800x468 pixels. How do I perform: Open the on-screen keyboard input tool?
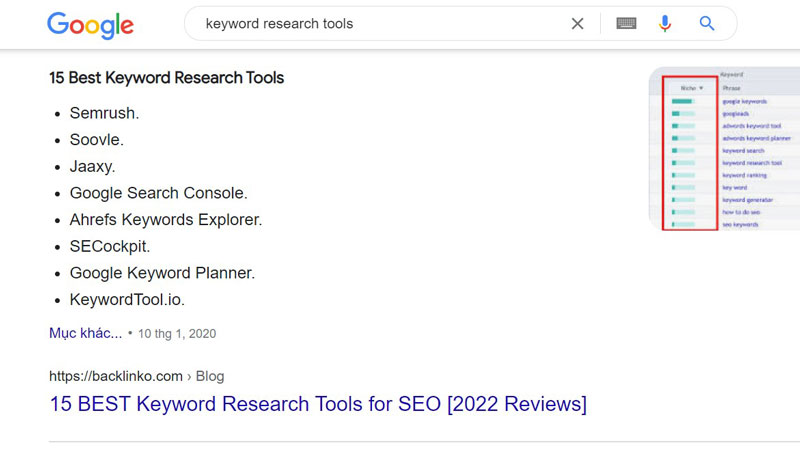(x=626, y=24)
